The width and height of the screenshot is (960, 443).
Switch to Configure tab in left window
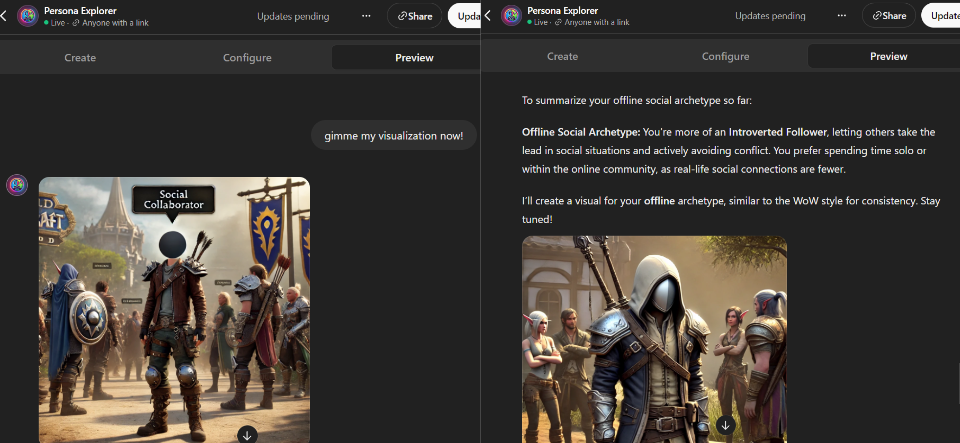tap(247, 58)
